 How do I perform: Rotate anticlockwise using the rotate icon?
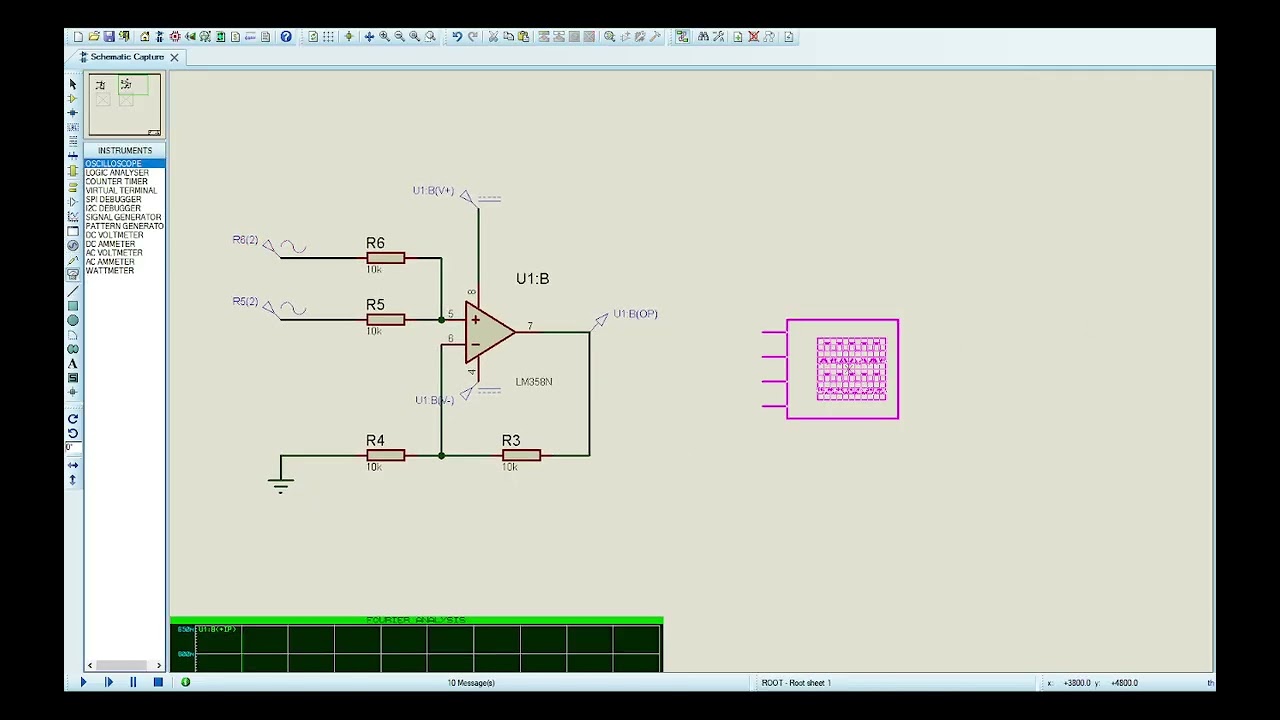coord(72,433)
